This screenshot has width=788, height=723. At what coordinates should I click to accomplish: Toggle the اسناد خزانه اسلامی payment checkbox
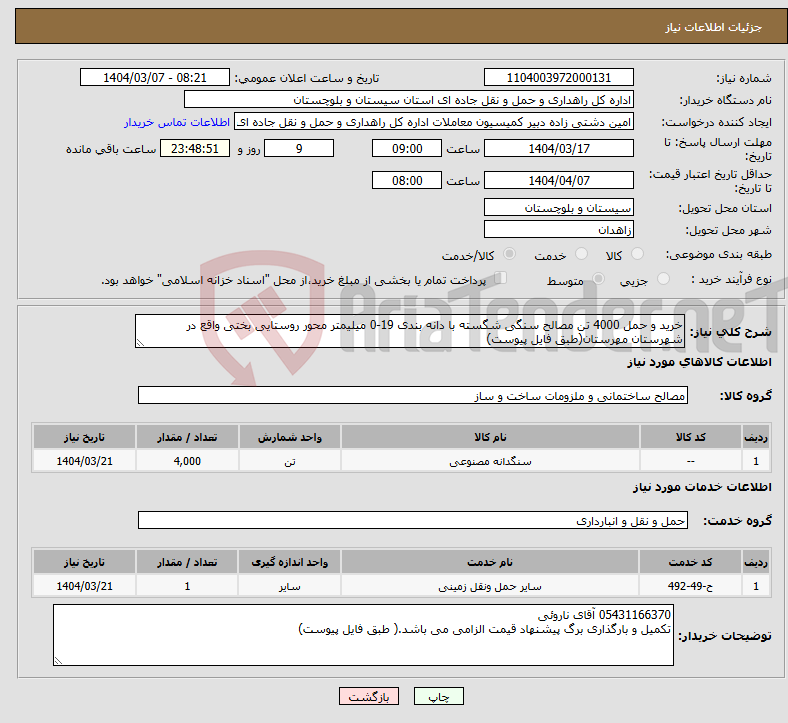[x=500, y=278]
